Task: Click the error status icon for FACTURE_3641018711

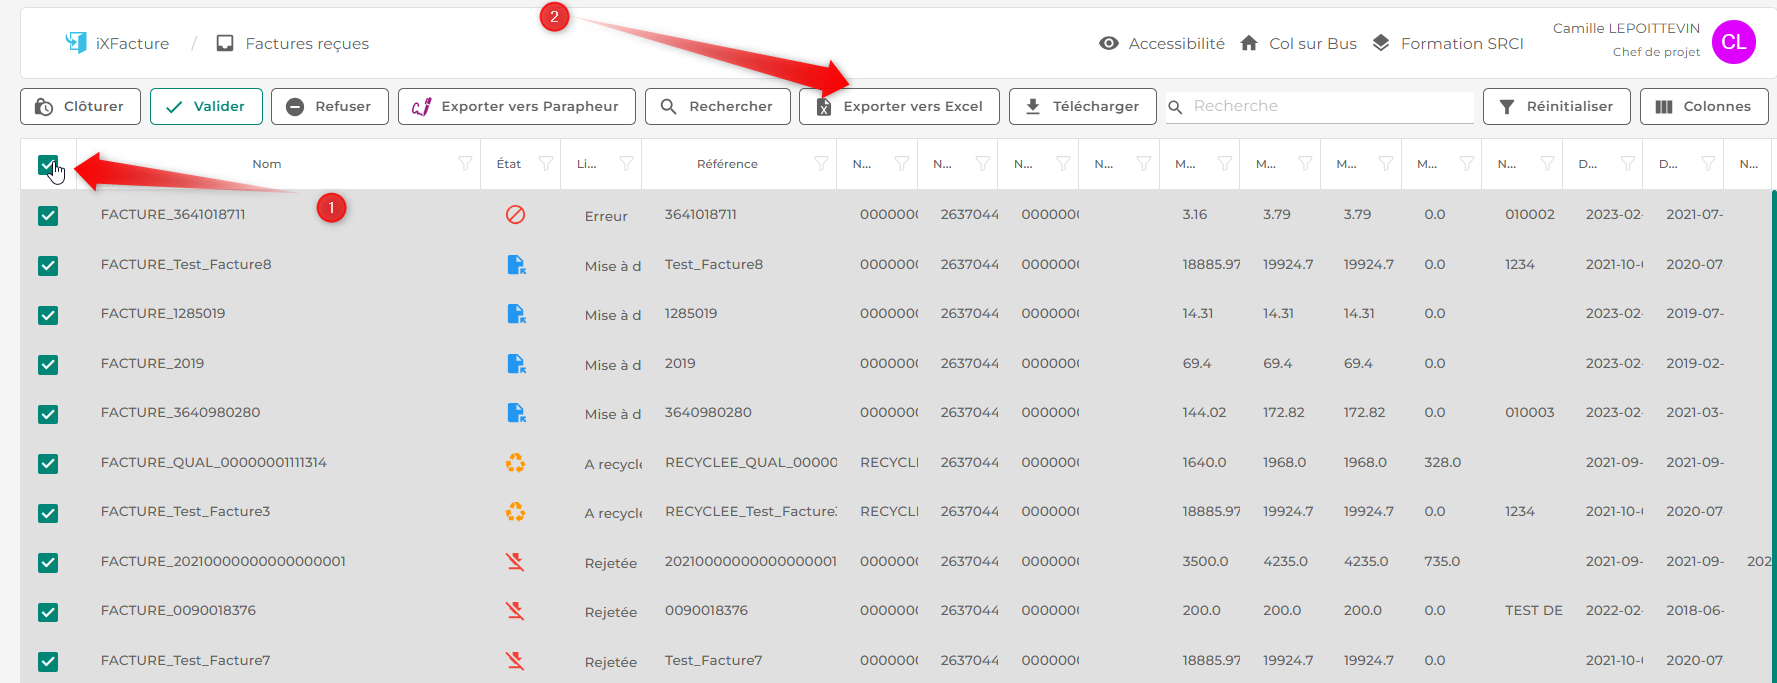Action: click(515, 215)
